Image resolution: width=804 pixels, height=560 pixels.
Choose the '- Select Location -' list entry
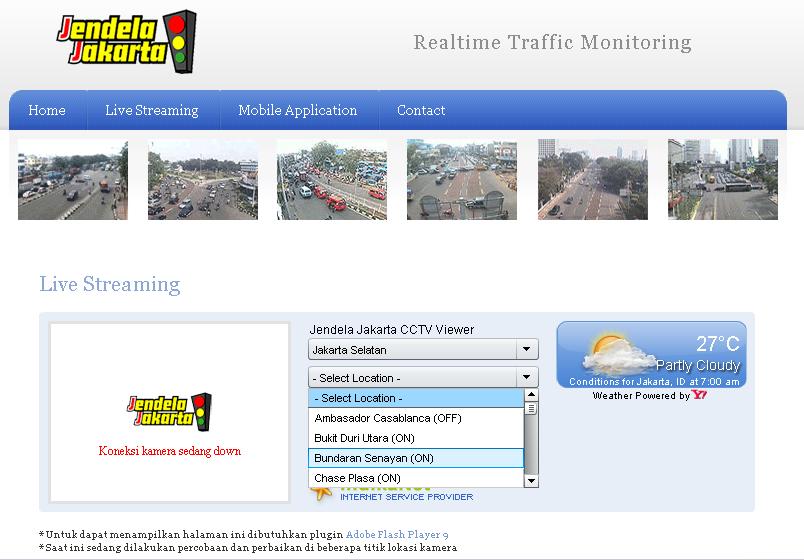coord(416,398)
